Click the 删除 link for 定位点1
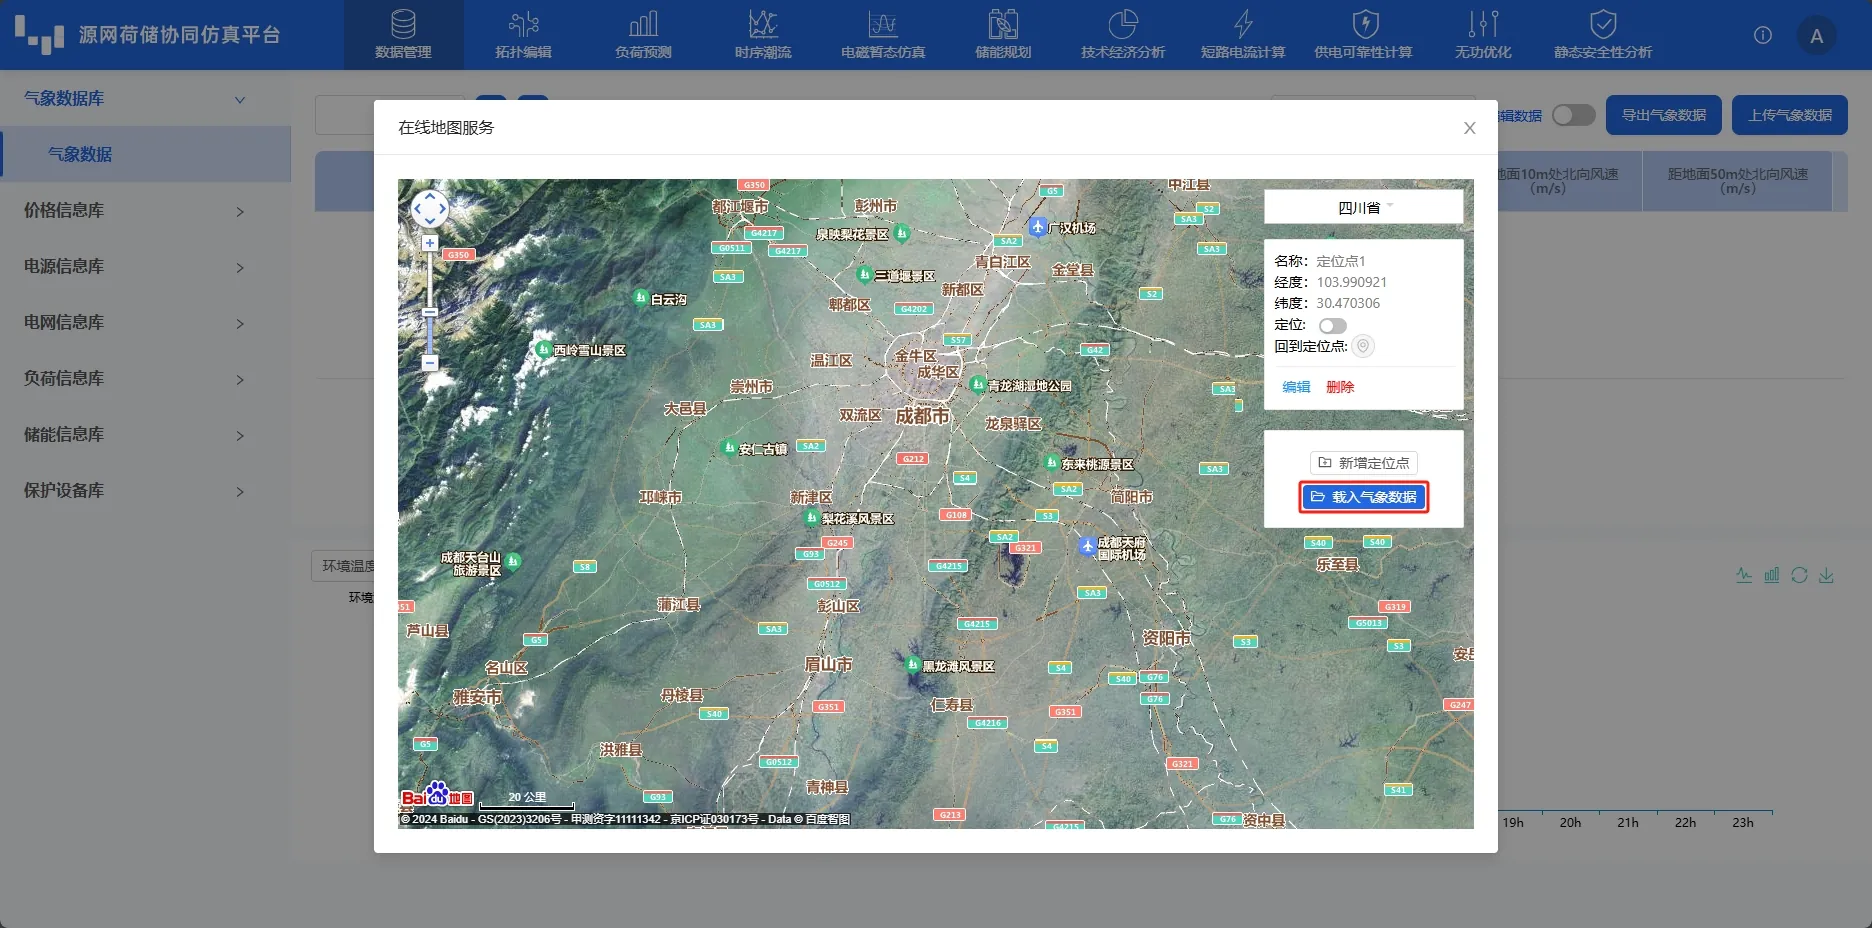This screenshot has width=1872, height=928. tap(1340, 387)
